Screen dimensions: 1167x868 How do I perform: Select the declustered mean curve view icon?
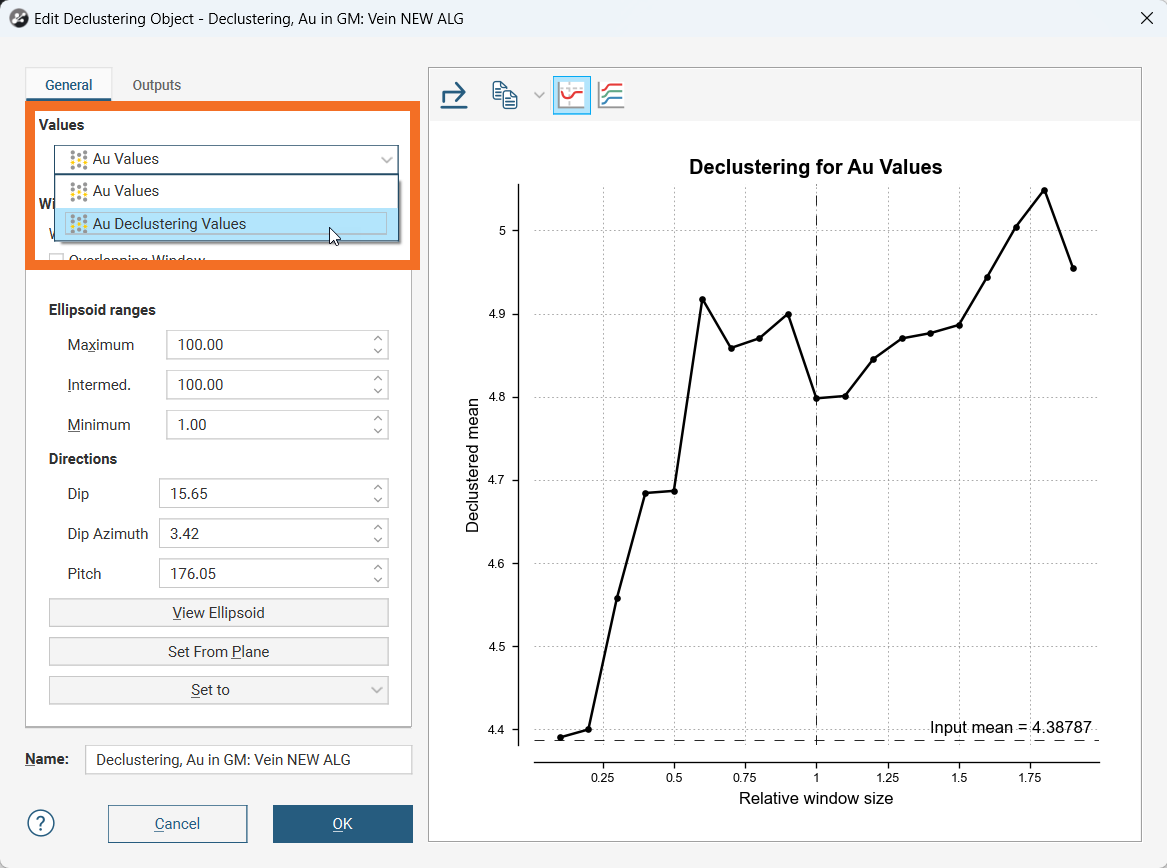pyautogui.click(x=572, y=96)
